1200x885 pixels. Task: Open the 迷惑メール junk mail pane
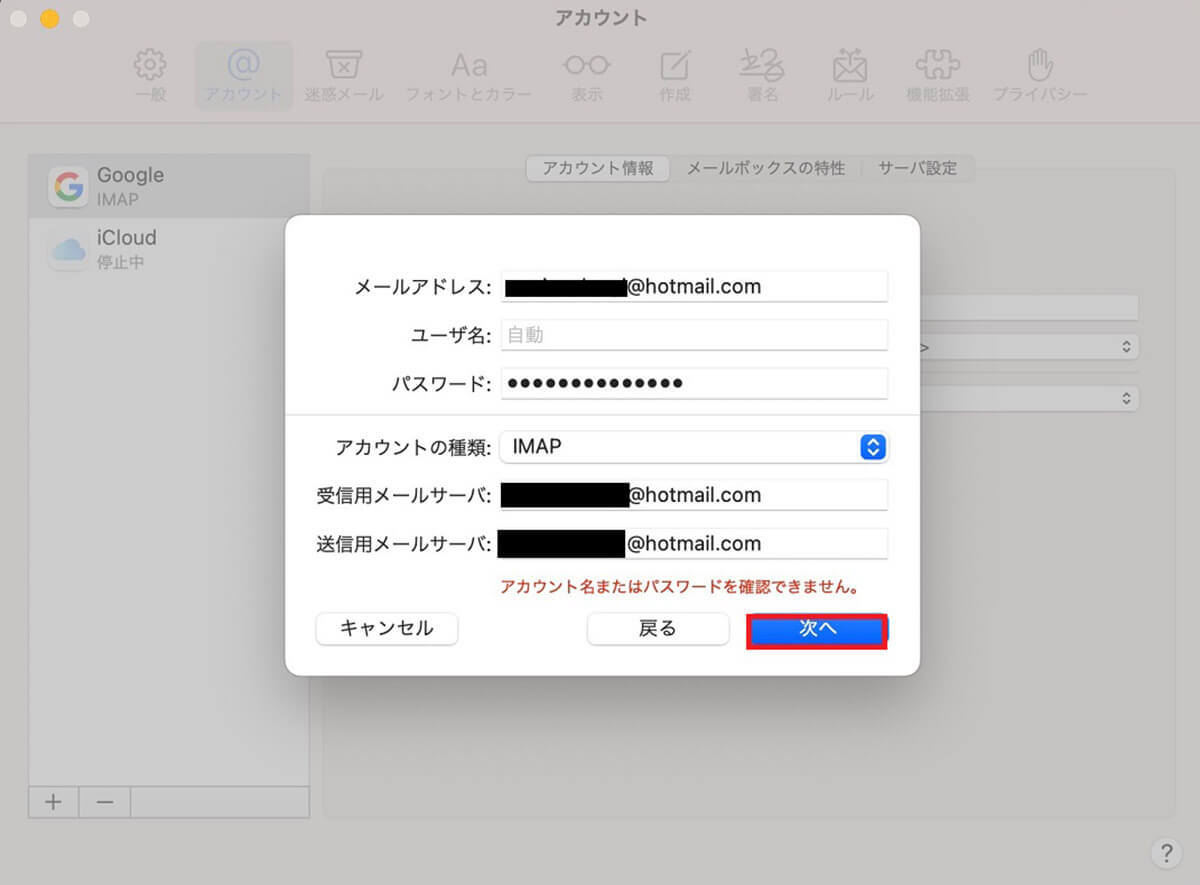click(344, 76)
